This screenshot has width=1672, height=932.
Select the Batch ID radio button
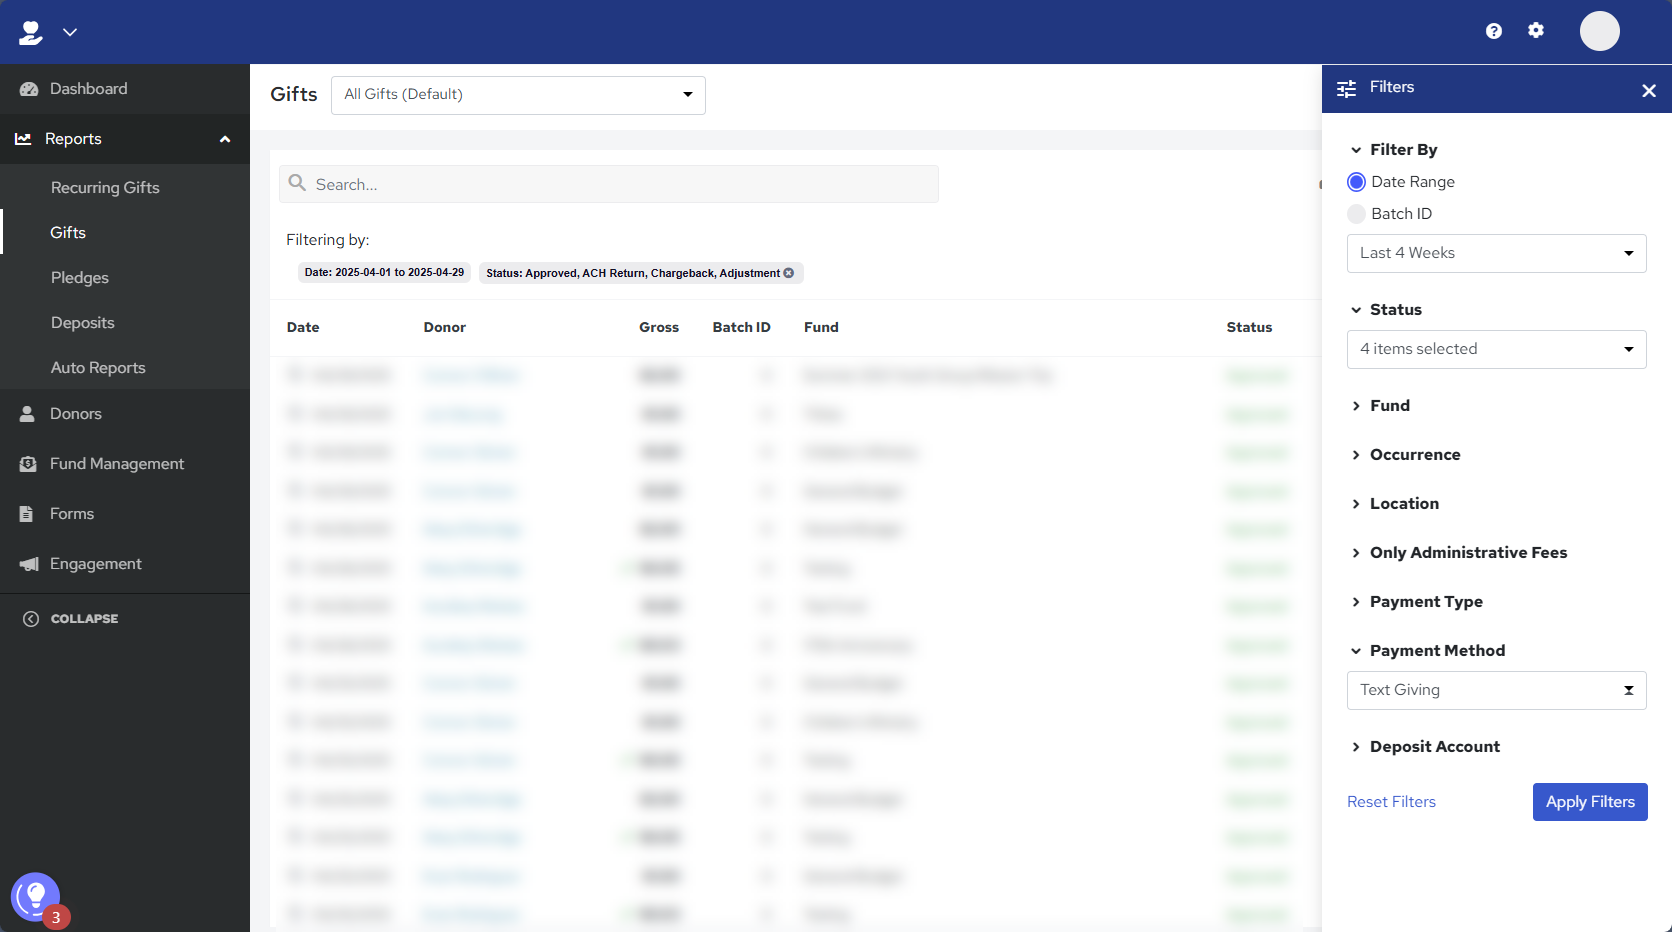pos(1357,214)
